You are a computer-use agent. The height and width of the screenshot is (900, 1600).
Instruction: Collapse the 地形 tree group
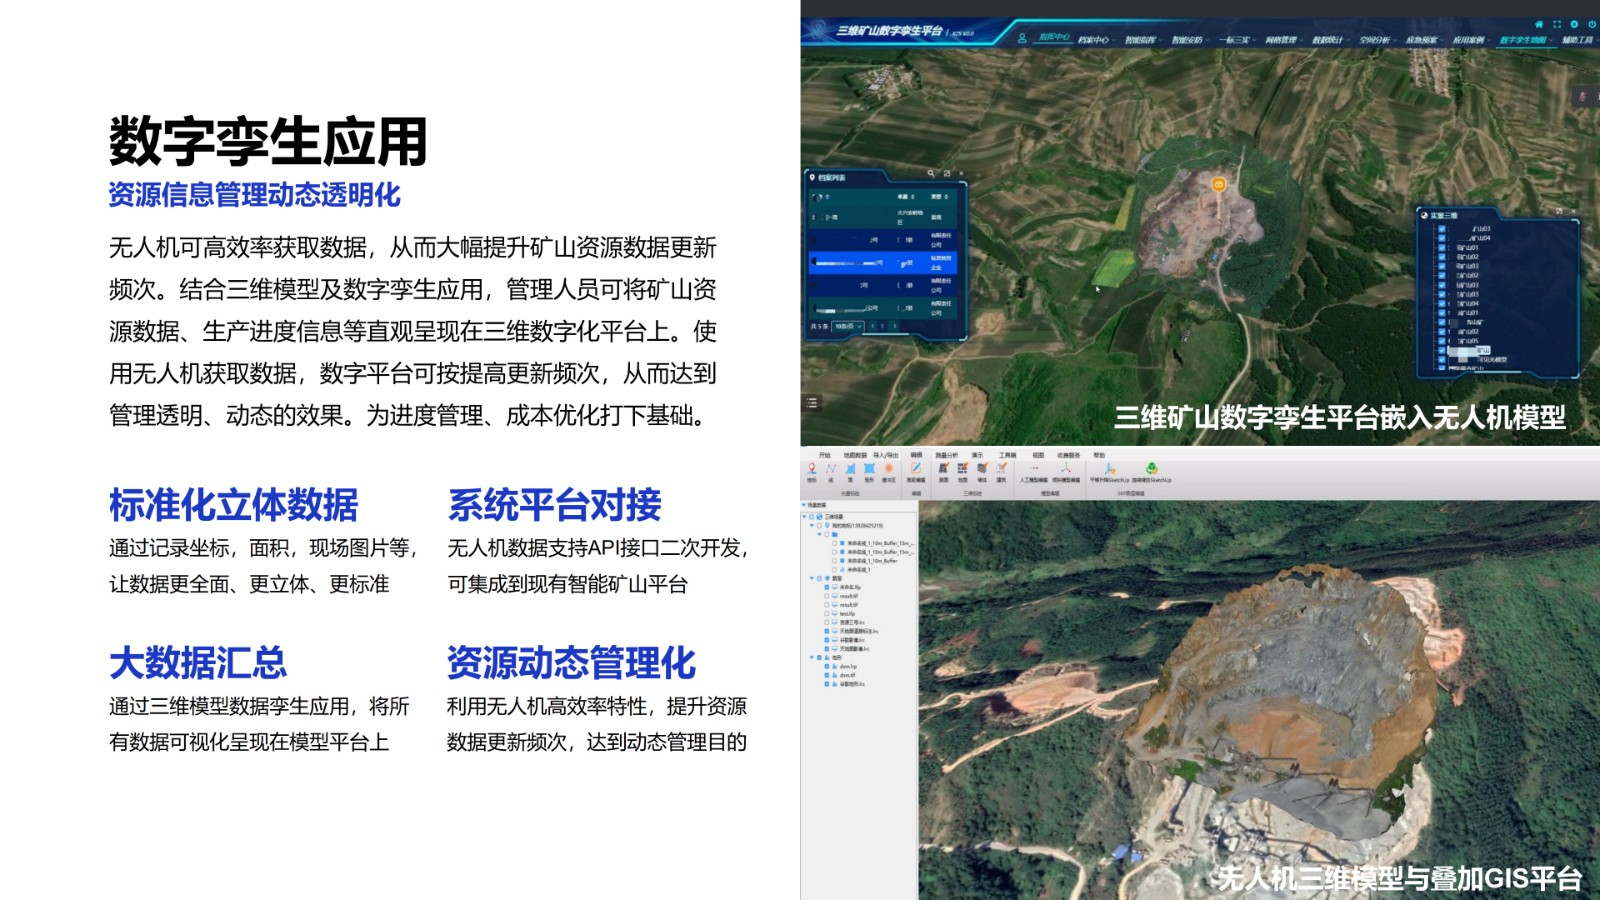811,658
